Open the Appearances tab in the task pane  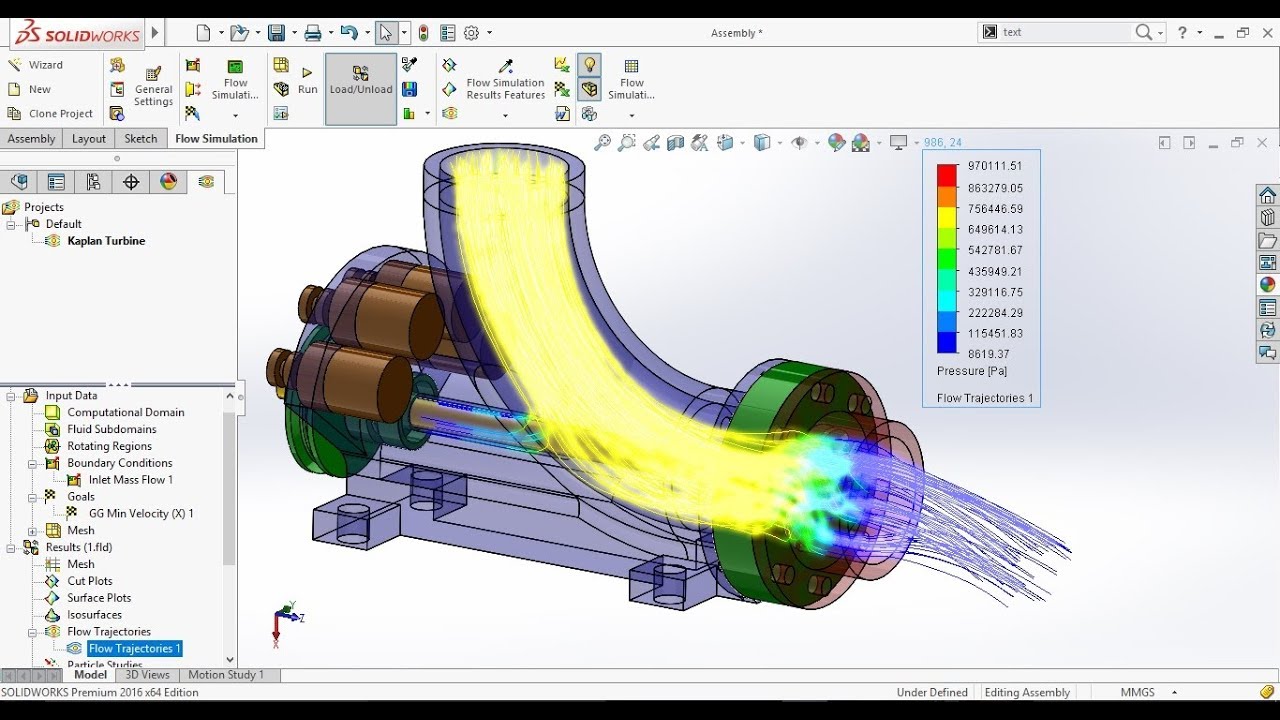tap(1267, 285)
